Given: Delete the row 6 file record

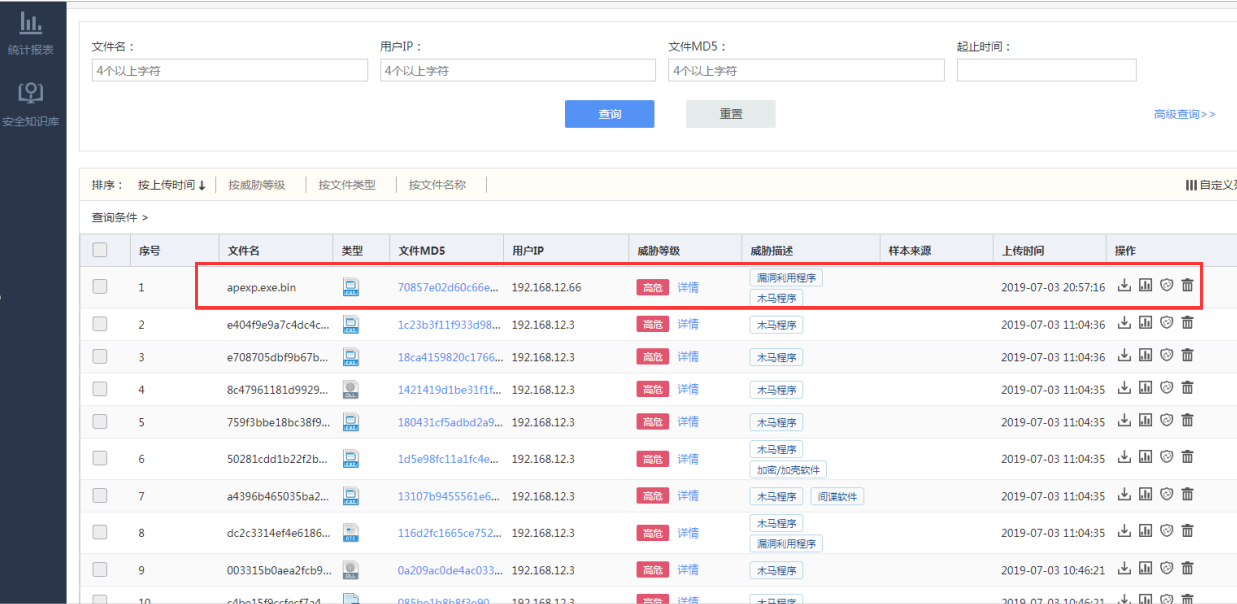Looking at the screenshot, I should [1187, 457].
